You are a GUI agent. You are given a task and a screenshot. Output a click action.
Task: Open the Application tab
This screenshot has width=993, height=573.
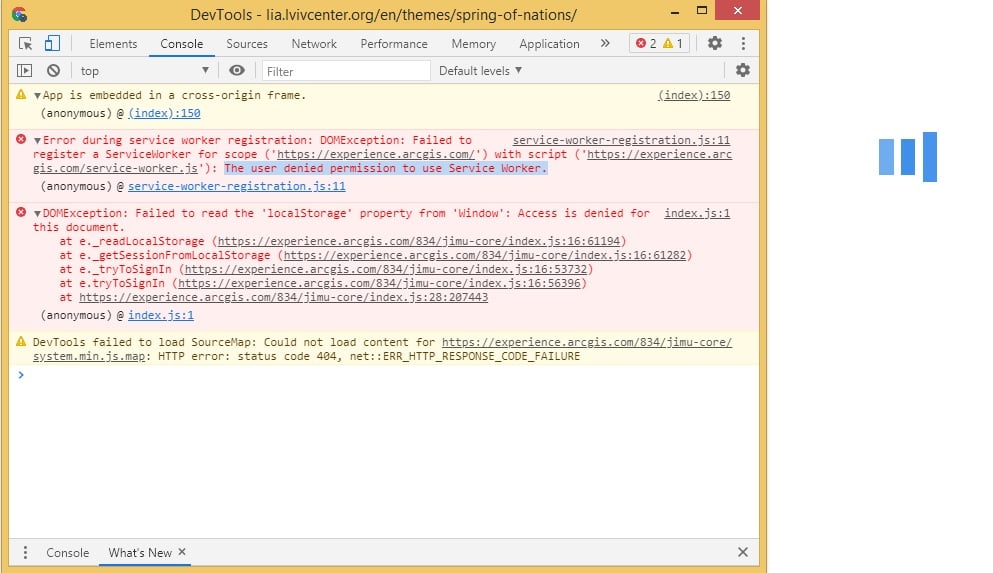point(549,44)
